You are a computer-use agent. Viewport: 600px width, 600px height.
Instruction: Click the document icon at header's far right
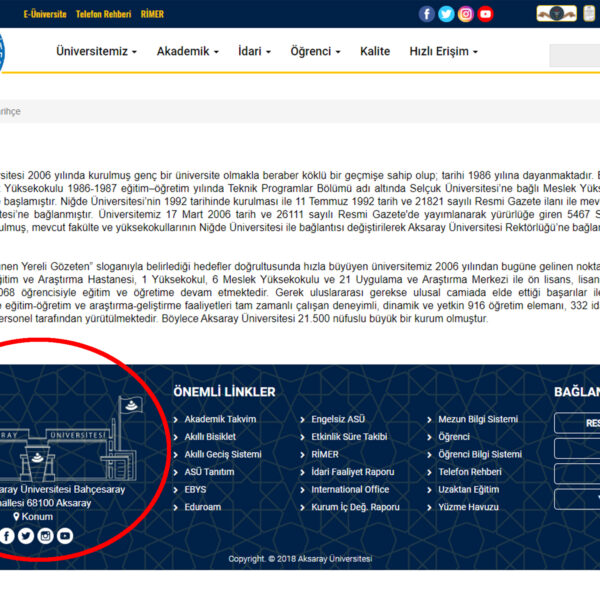589,14
